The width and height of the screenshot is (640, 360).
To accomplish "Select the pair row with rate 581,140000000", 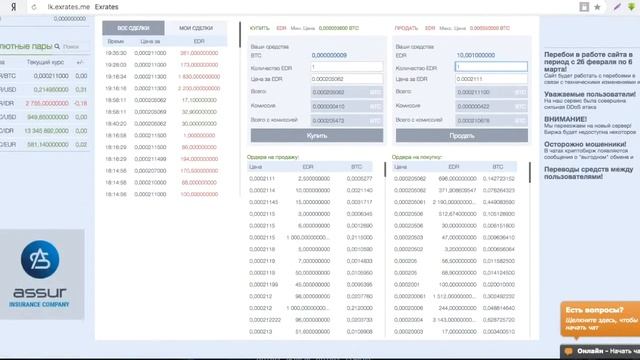I will (44, 144).
